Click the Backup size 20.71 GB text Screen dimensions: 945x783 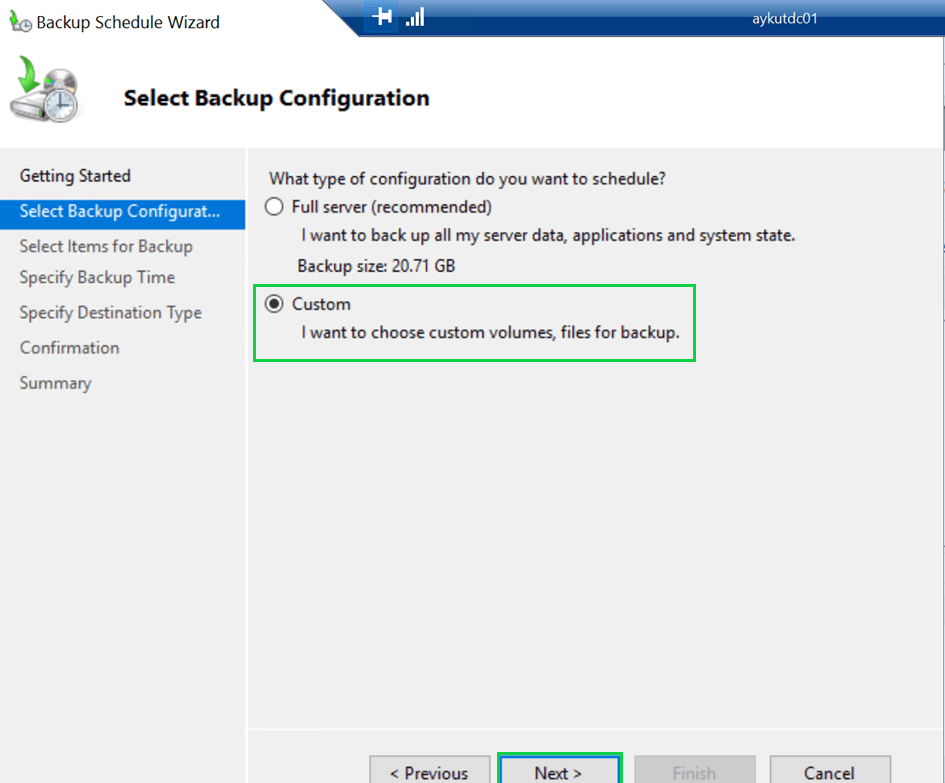click(x=377, y=266)
